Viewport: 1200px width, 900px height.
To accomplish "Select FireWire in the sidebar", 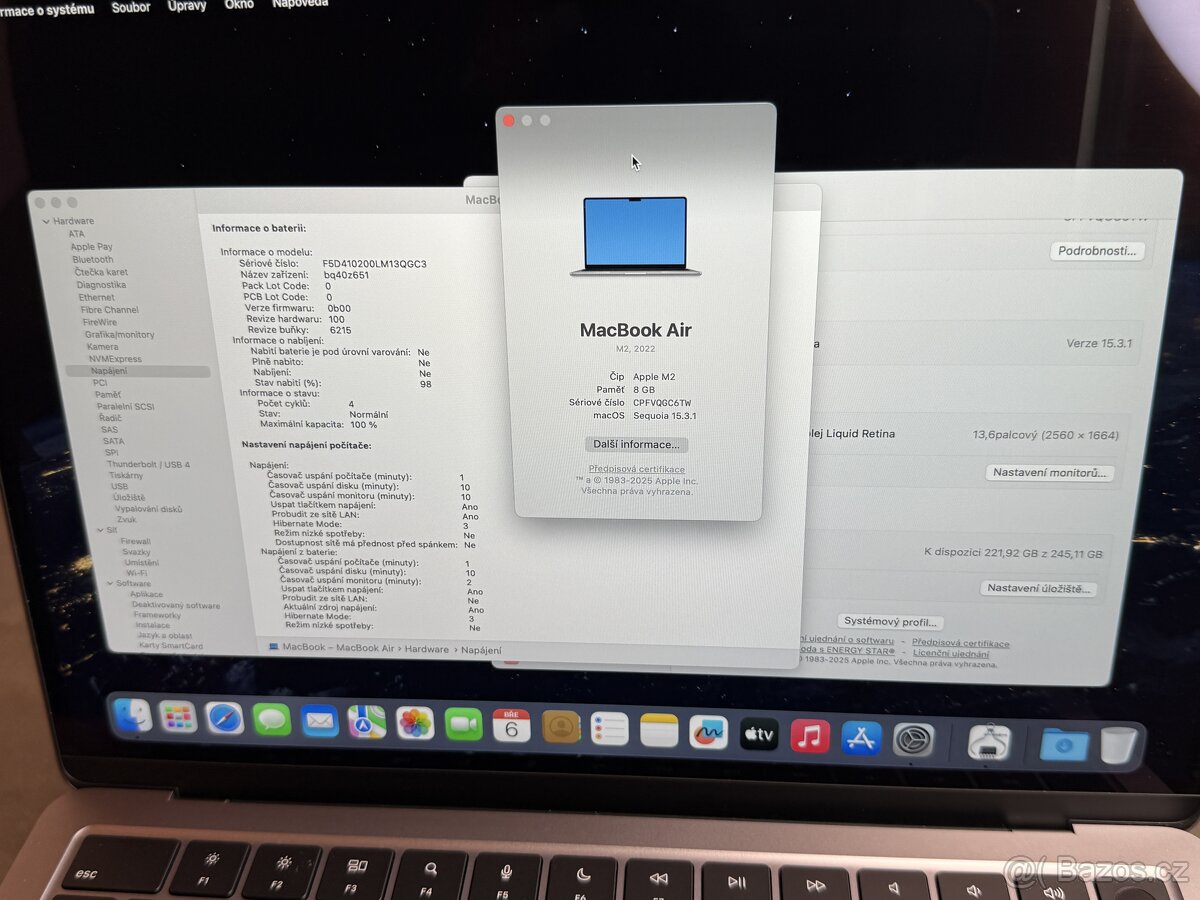I will point(99,322).
